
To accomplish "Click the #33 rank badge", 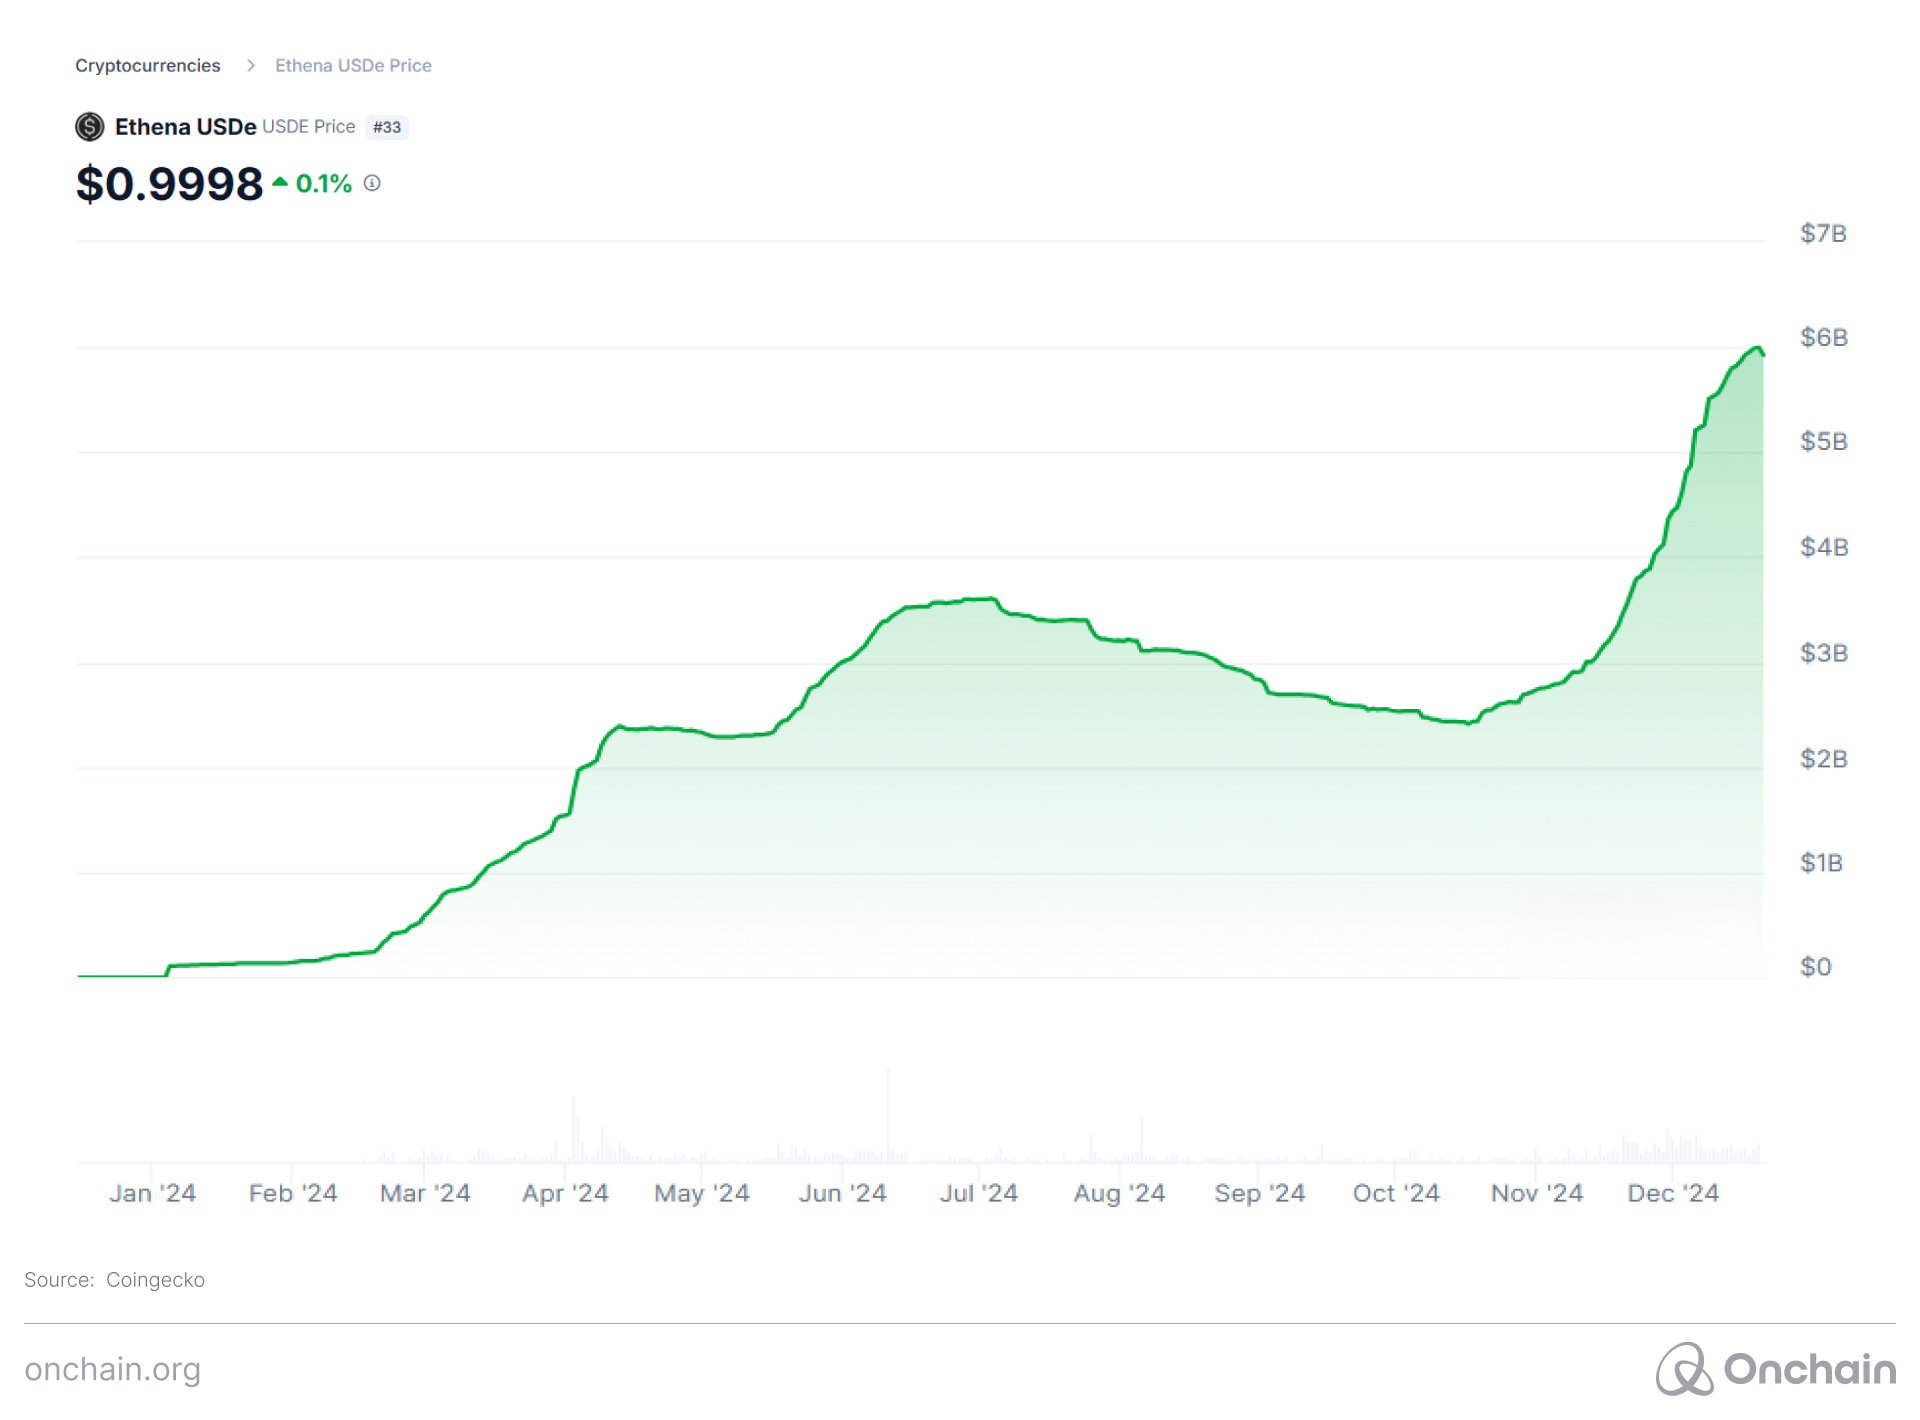I will pyautogui.click(x=387, y=127).
